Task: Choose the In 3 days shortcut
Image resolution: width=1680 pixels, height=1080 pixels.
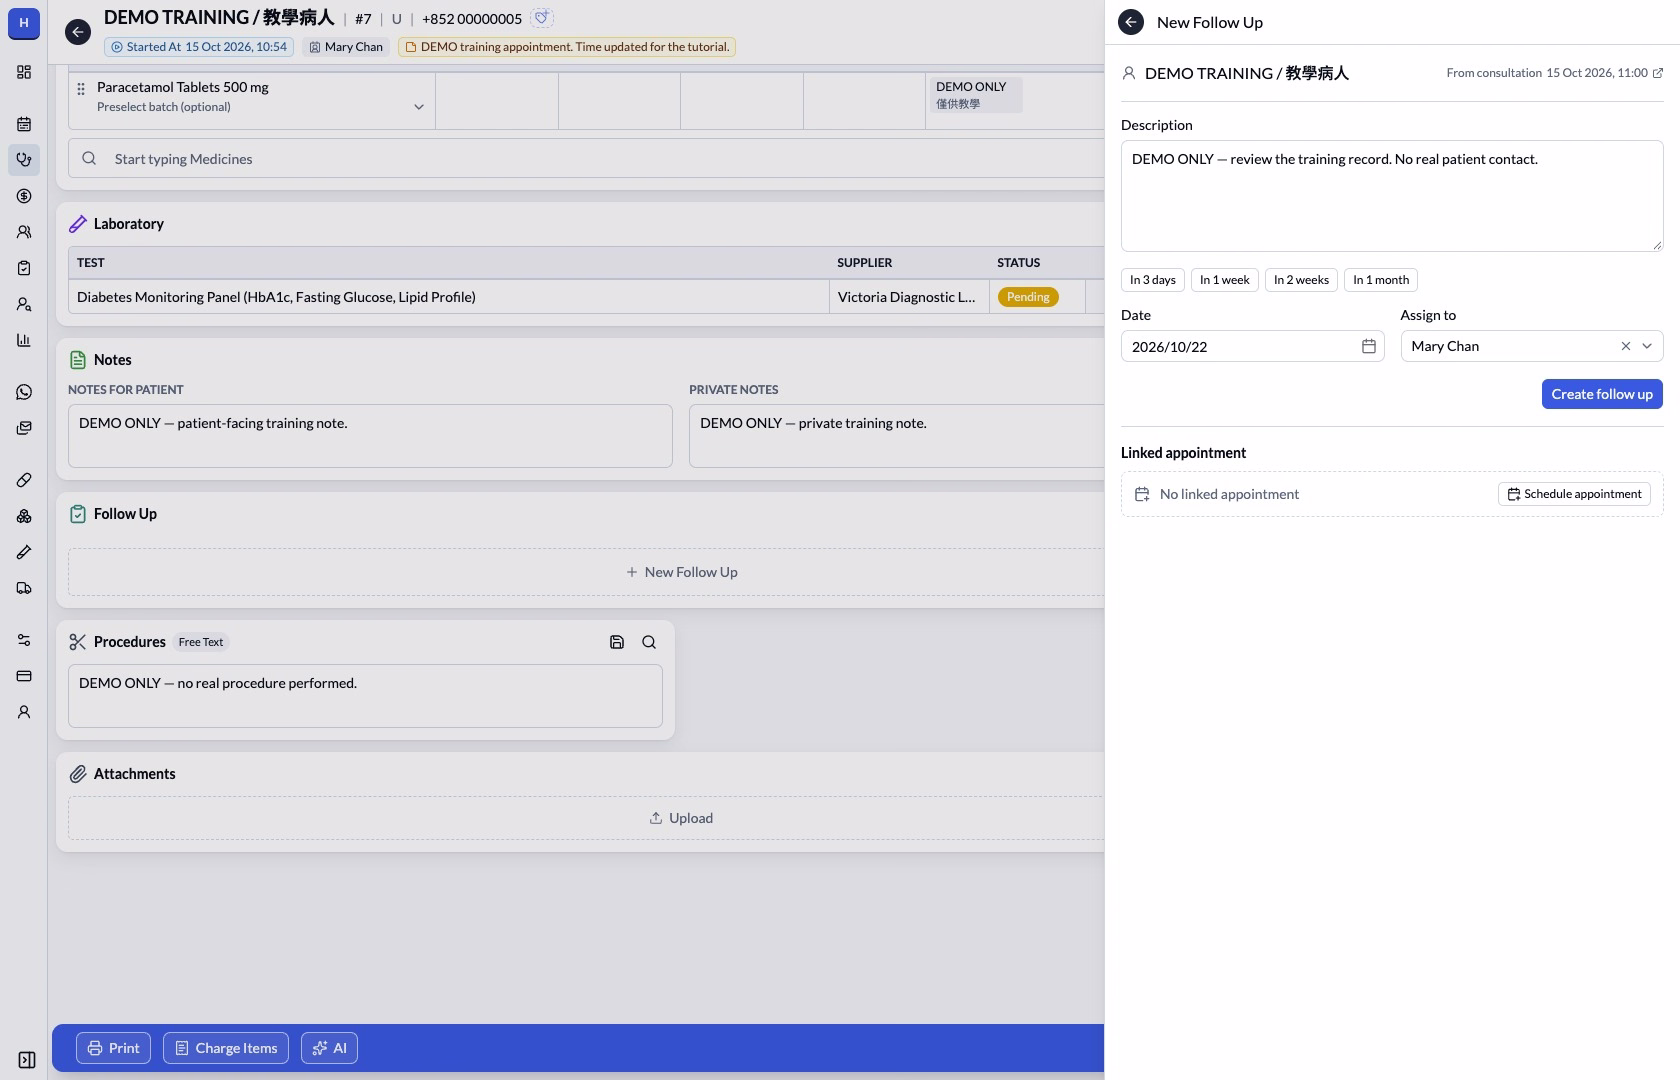Action: pos(1153,280)
